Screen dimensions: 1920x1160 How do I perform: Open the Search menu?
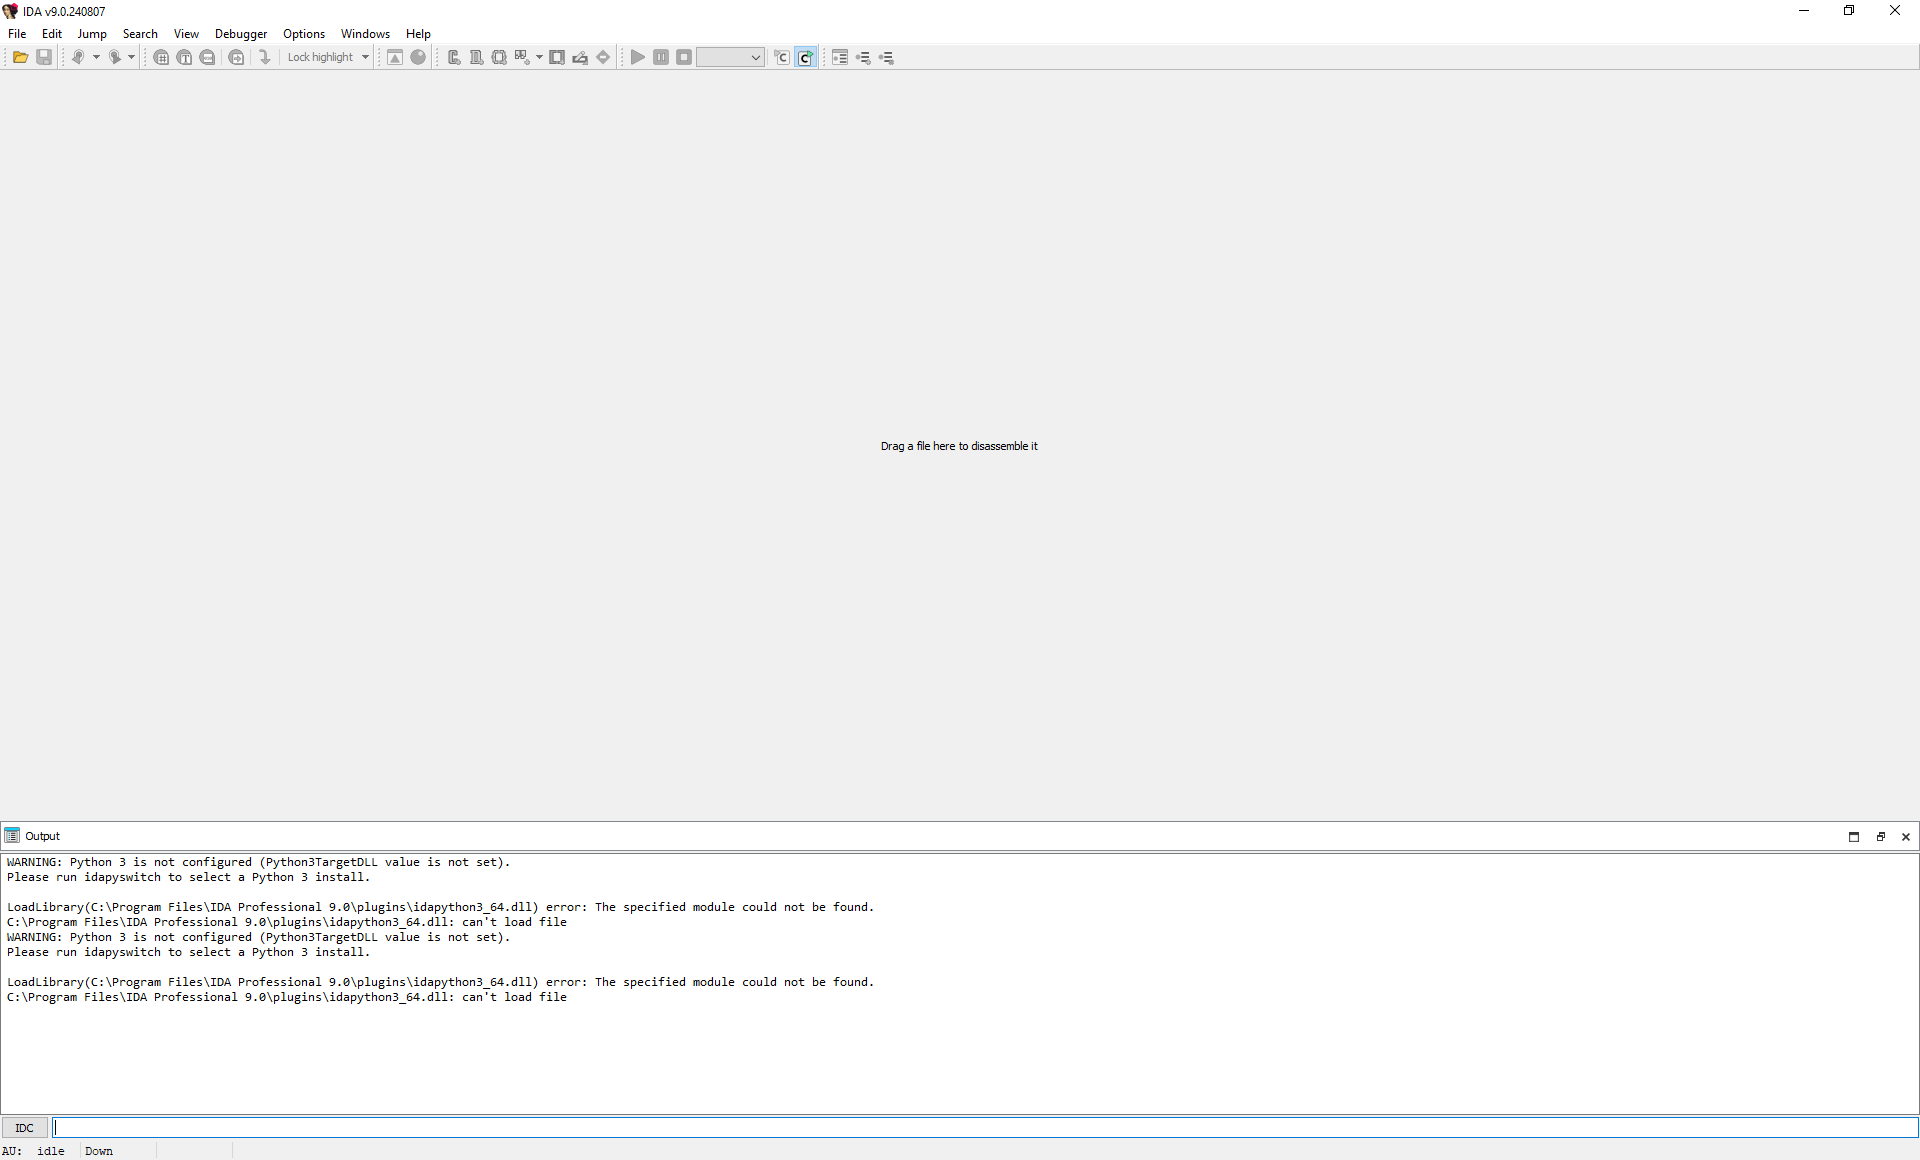point(140,33)
